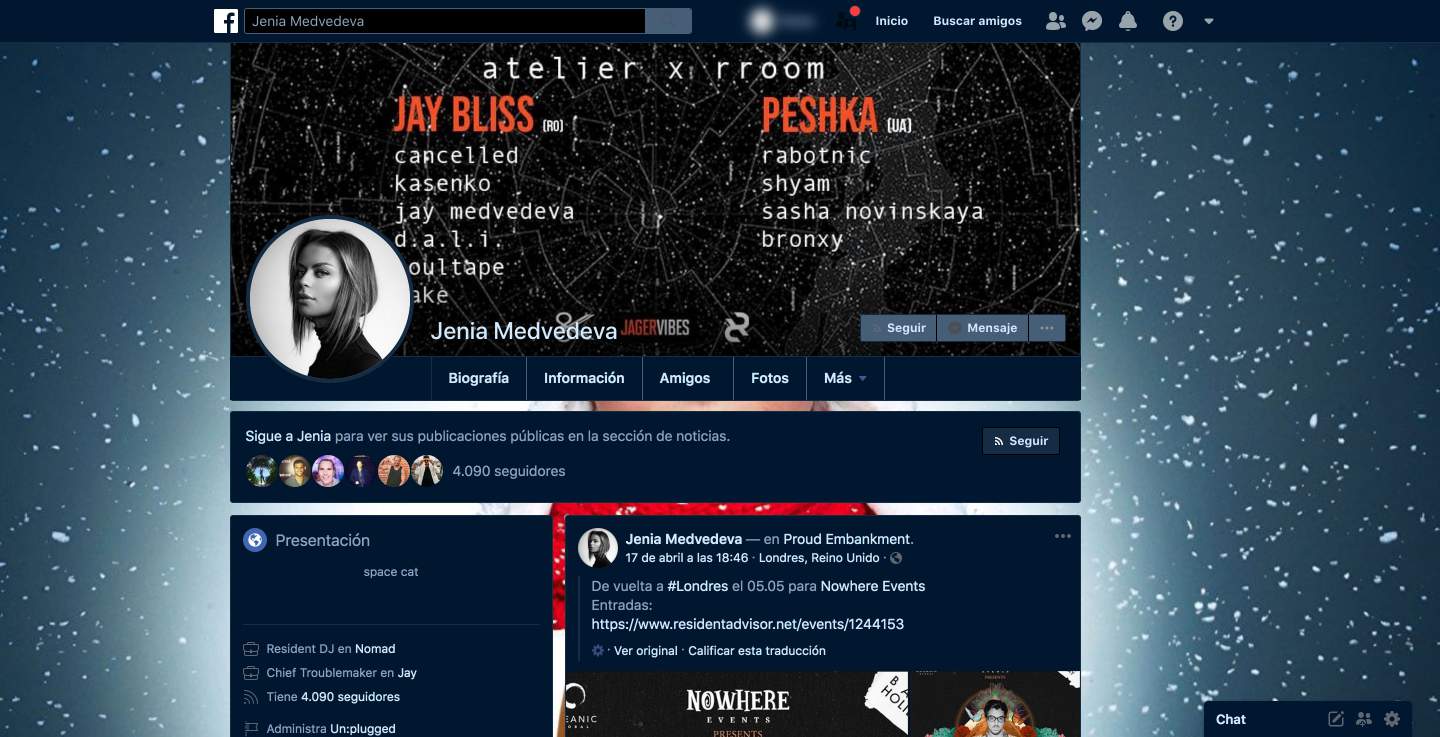Image resolution: width=1440 pixels, height=737 pixels.
Task: Click the new message compose icon in Chat bar
Action: point(1335,719)
